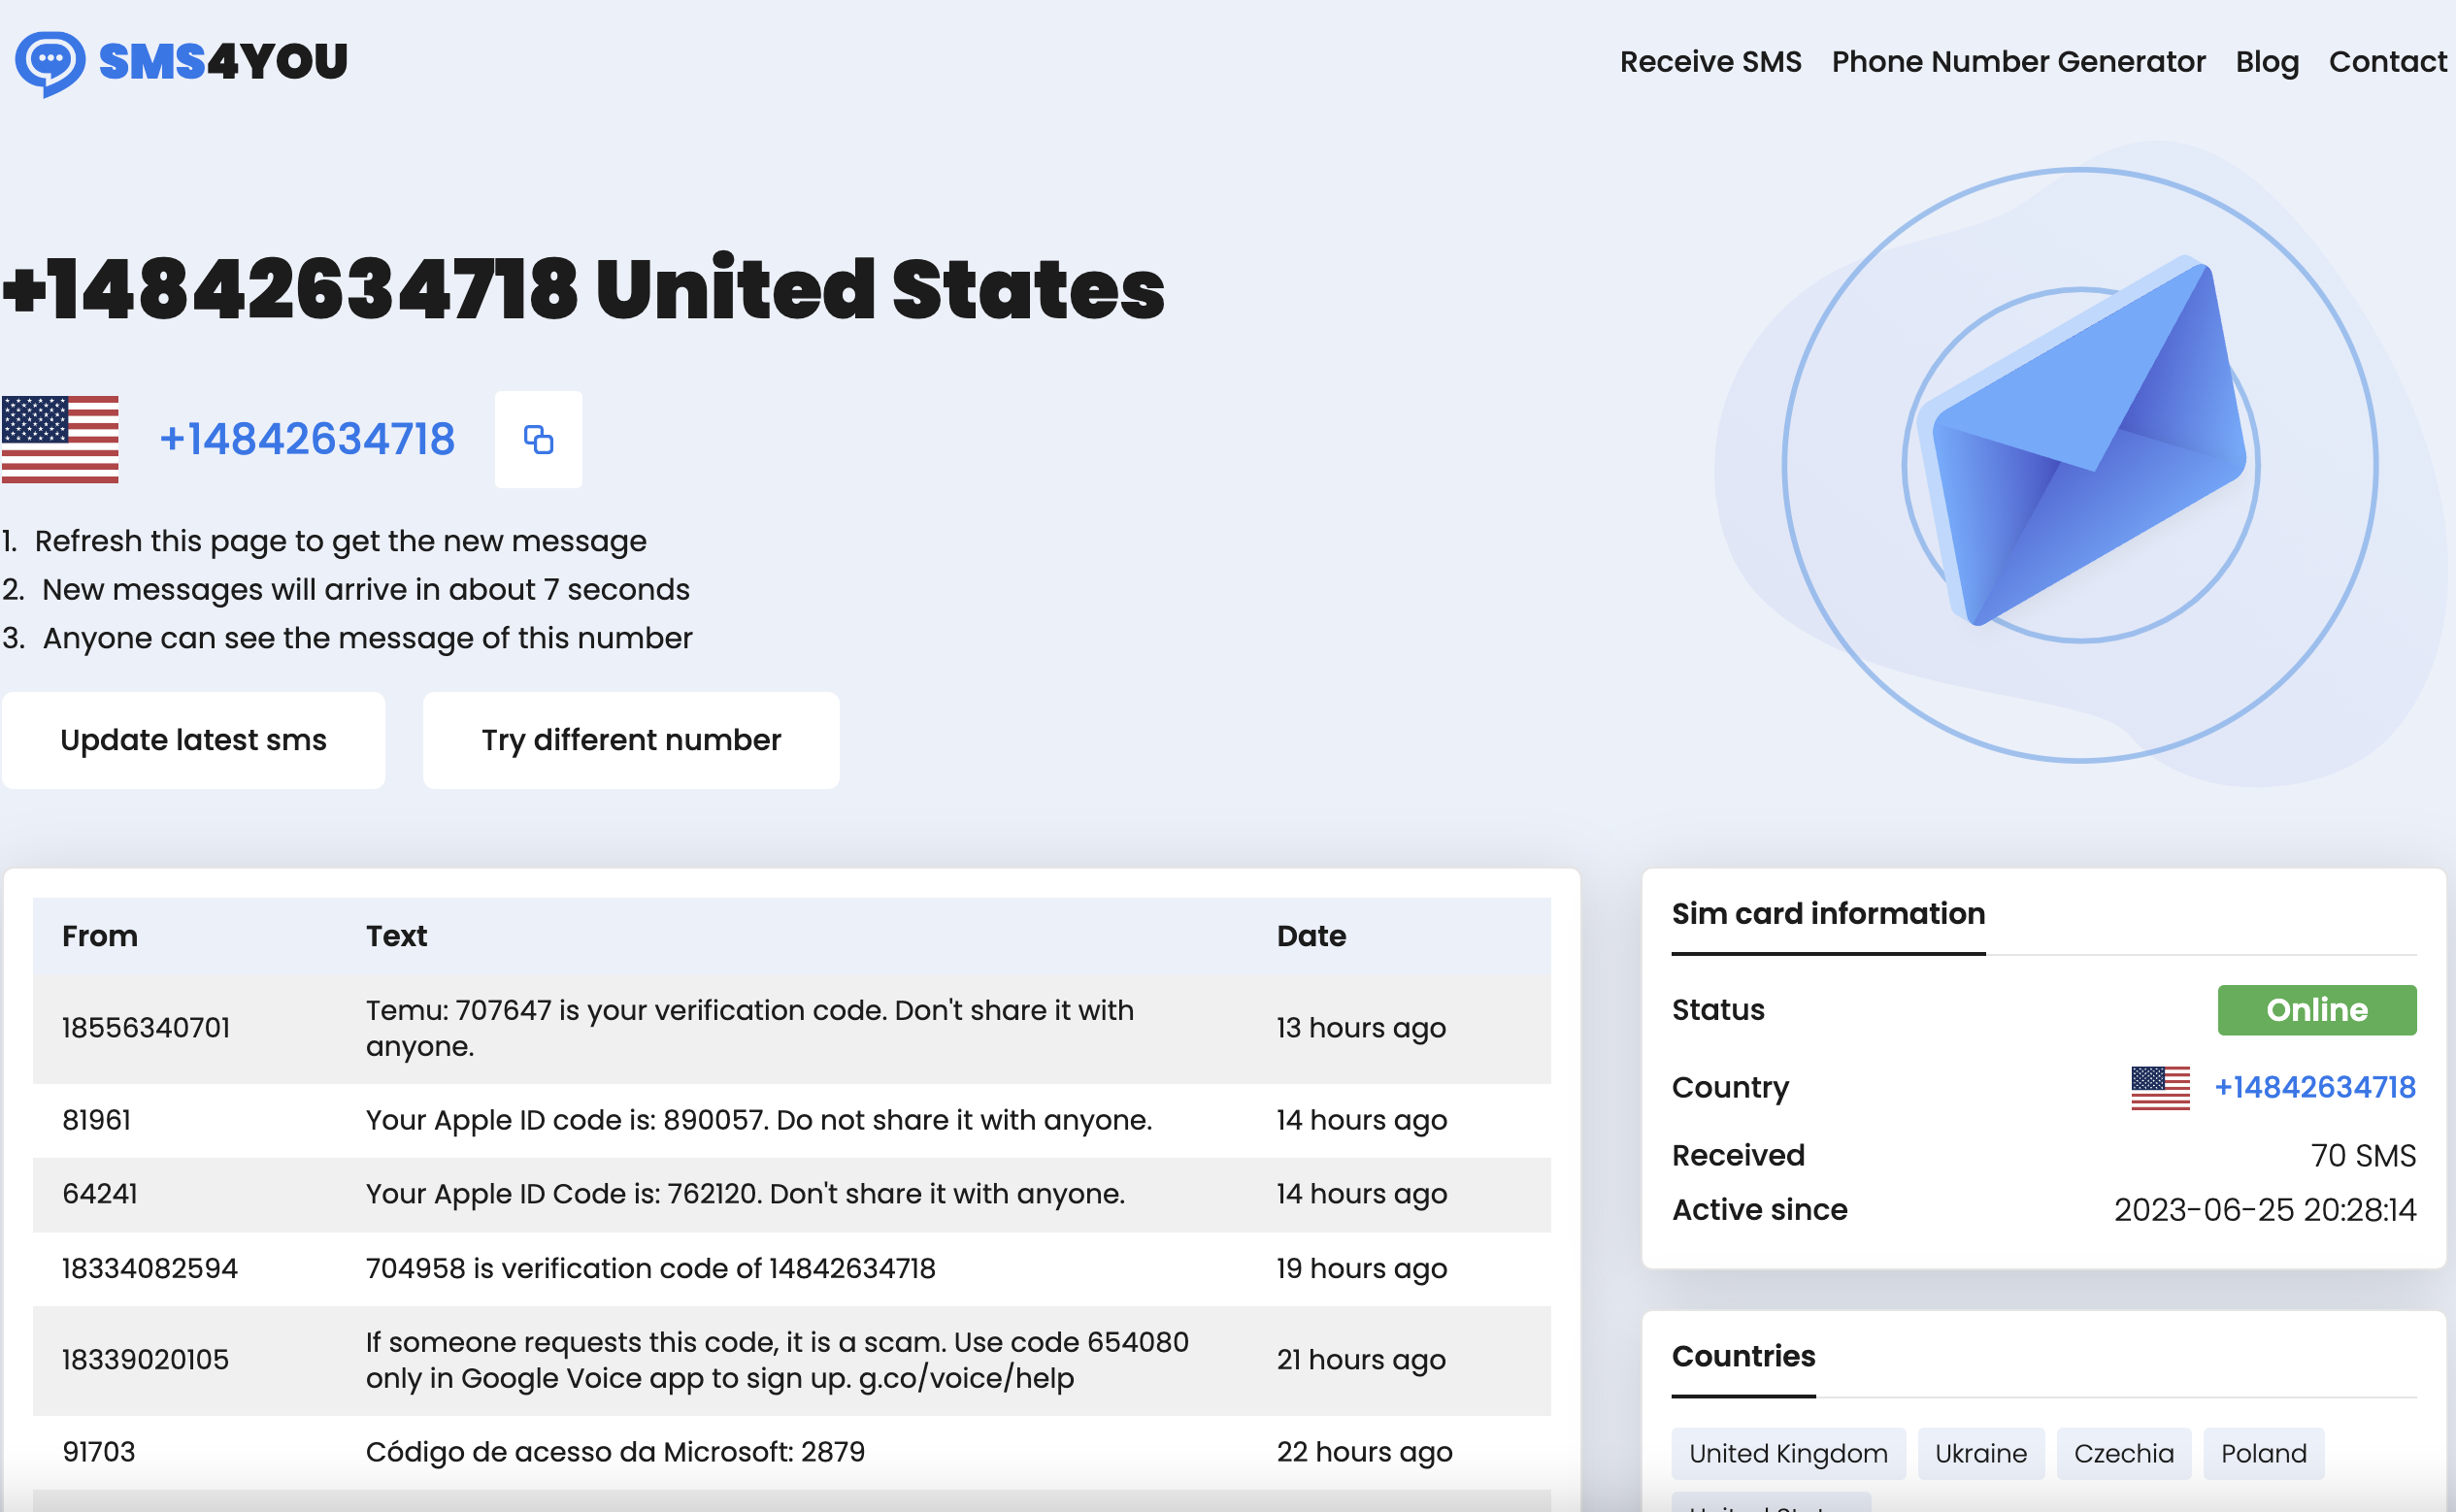Image resolution: width=2456 pixels, height=1512 pixels.
Task: Click the Apple ID code 890057 message
Action: [x=759, y=1120]
